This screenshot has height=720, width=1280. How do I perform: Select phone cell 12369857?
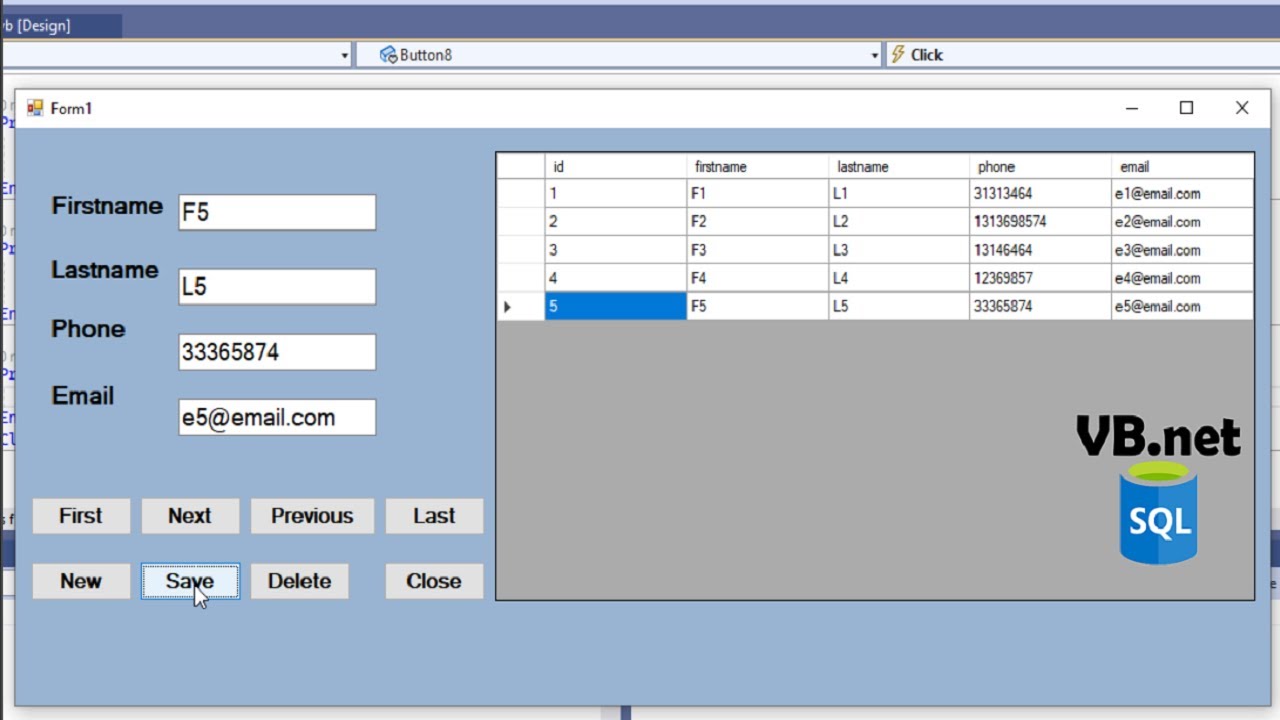(x=1040, y=278)
